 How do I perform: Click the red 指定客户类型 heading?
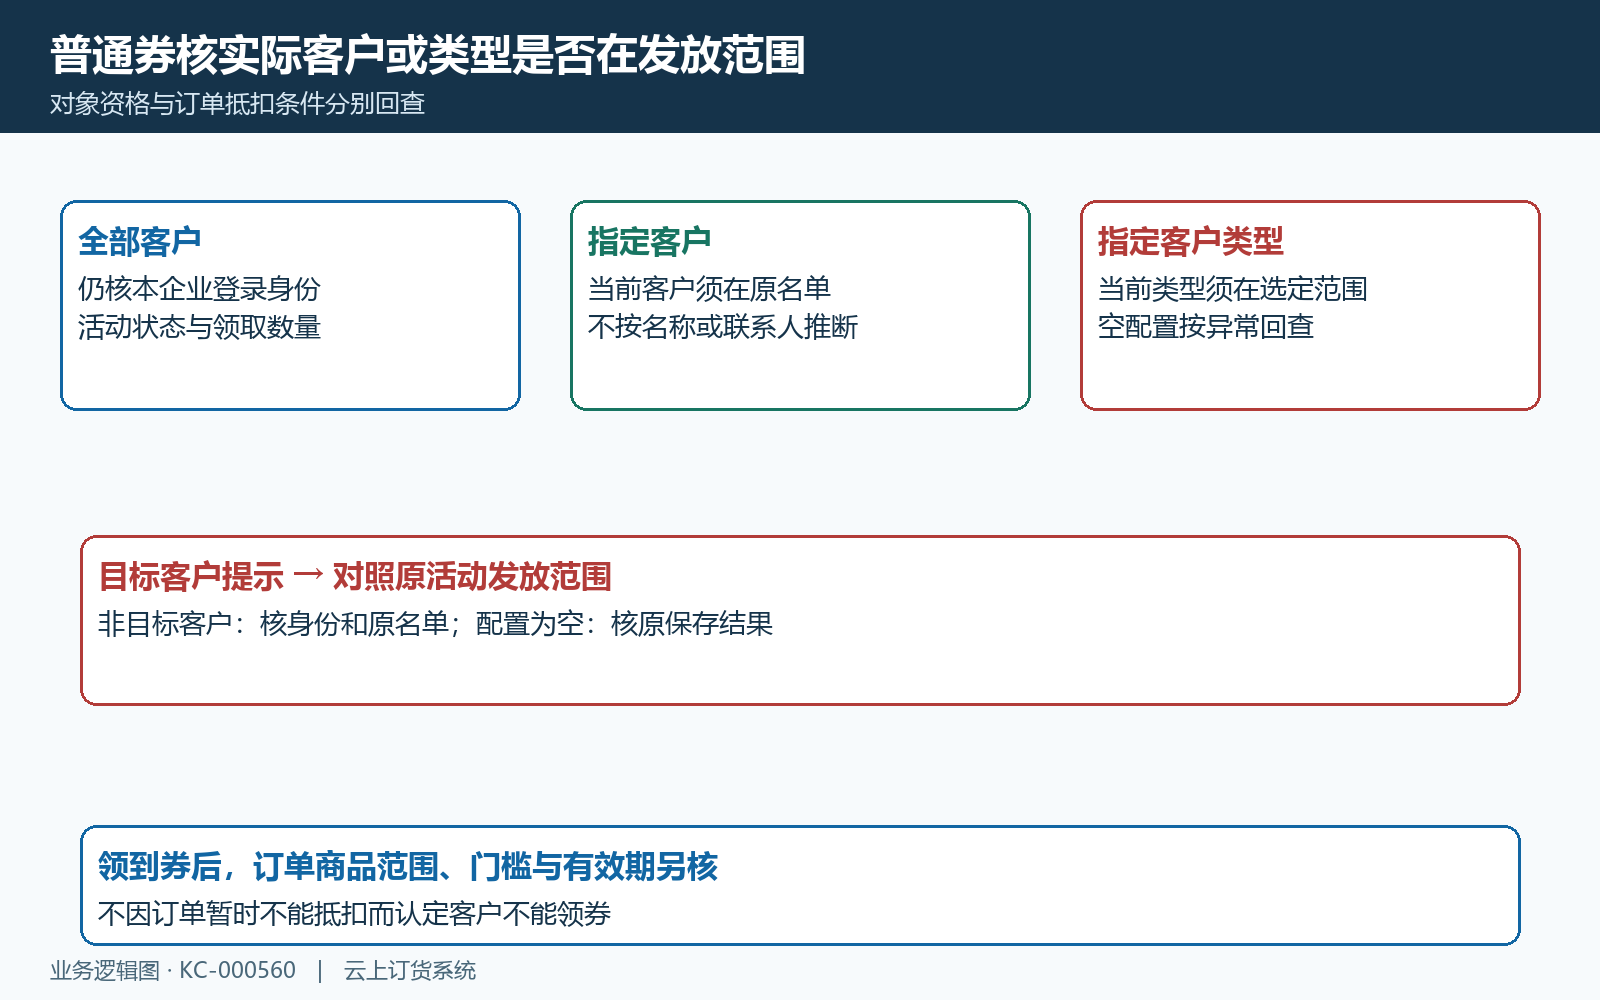[x=1191, y=241]
